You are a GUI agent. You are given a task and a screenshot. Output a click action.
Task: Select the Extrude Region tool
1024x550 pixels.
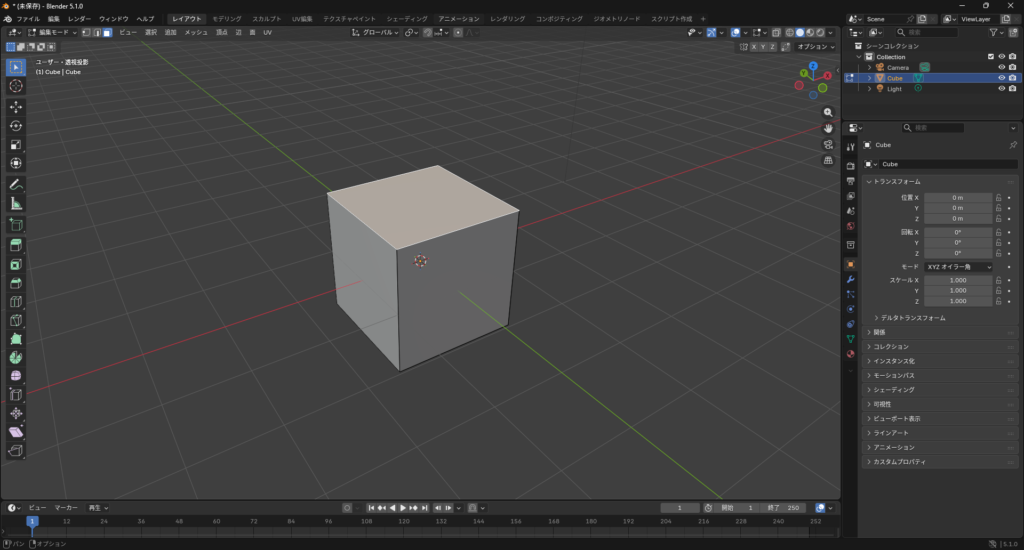click(16, 246)
